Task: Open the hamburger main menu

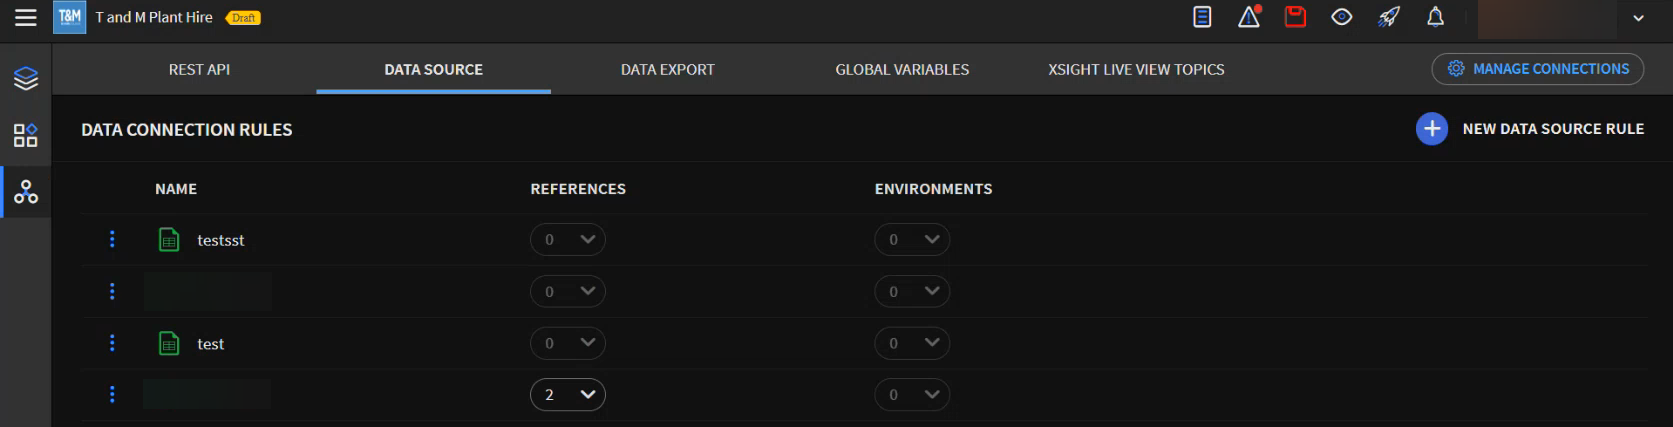Action: [x=25, y=18]
